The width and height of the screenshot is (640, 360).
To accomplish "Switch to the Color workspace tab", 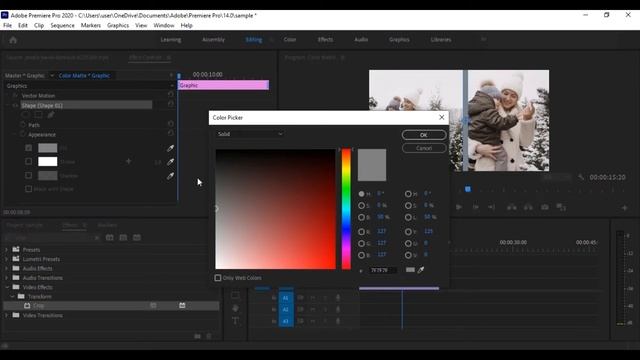I will (x=290, y=40).
